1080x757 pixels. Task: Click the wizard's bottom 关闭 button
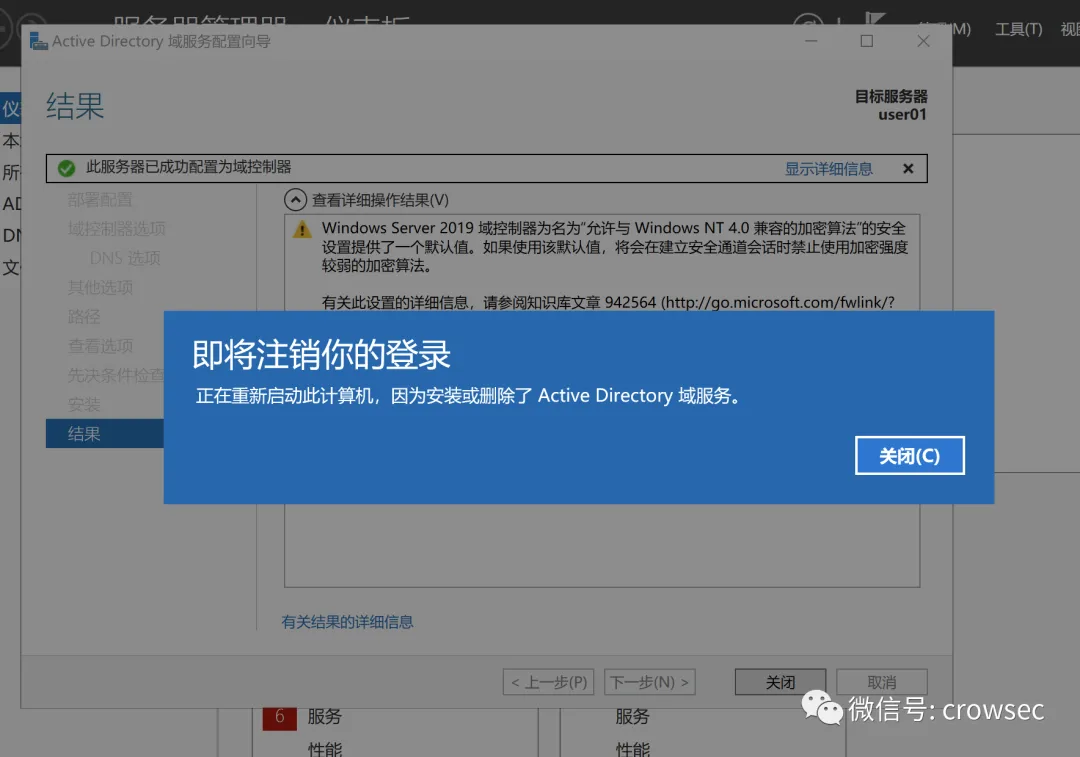point(780,682)
